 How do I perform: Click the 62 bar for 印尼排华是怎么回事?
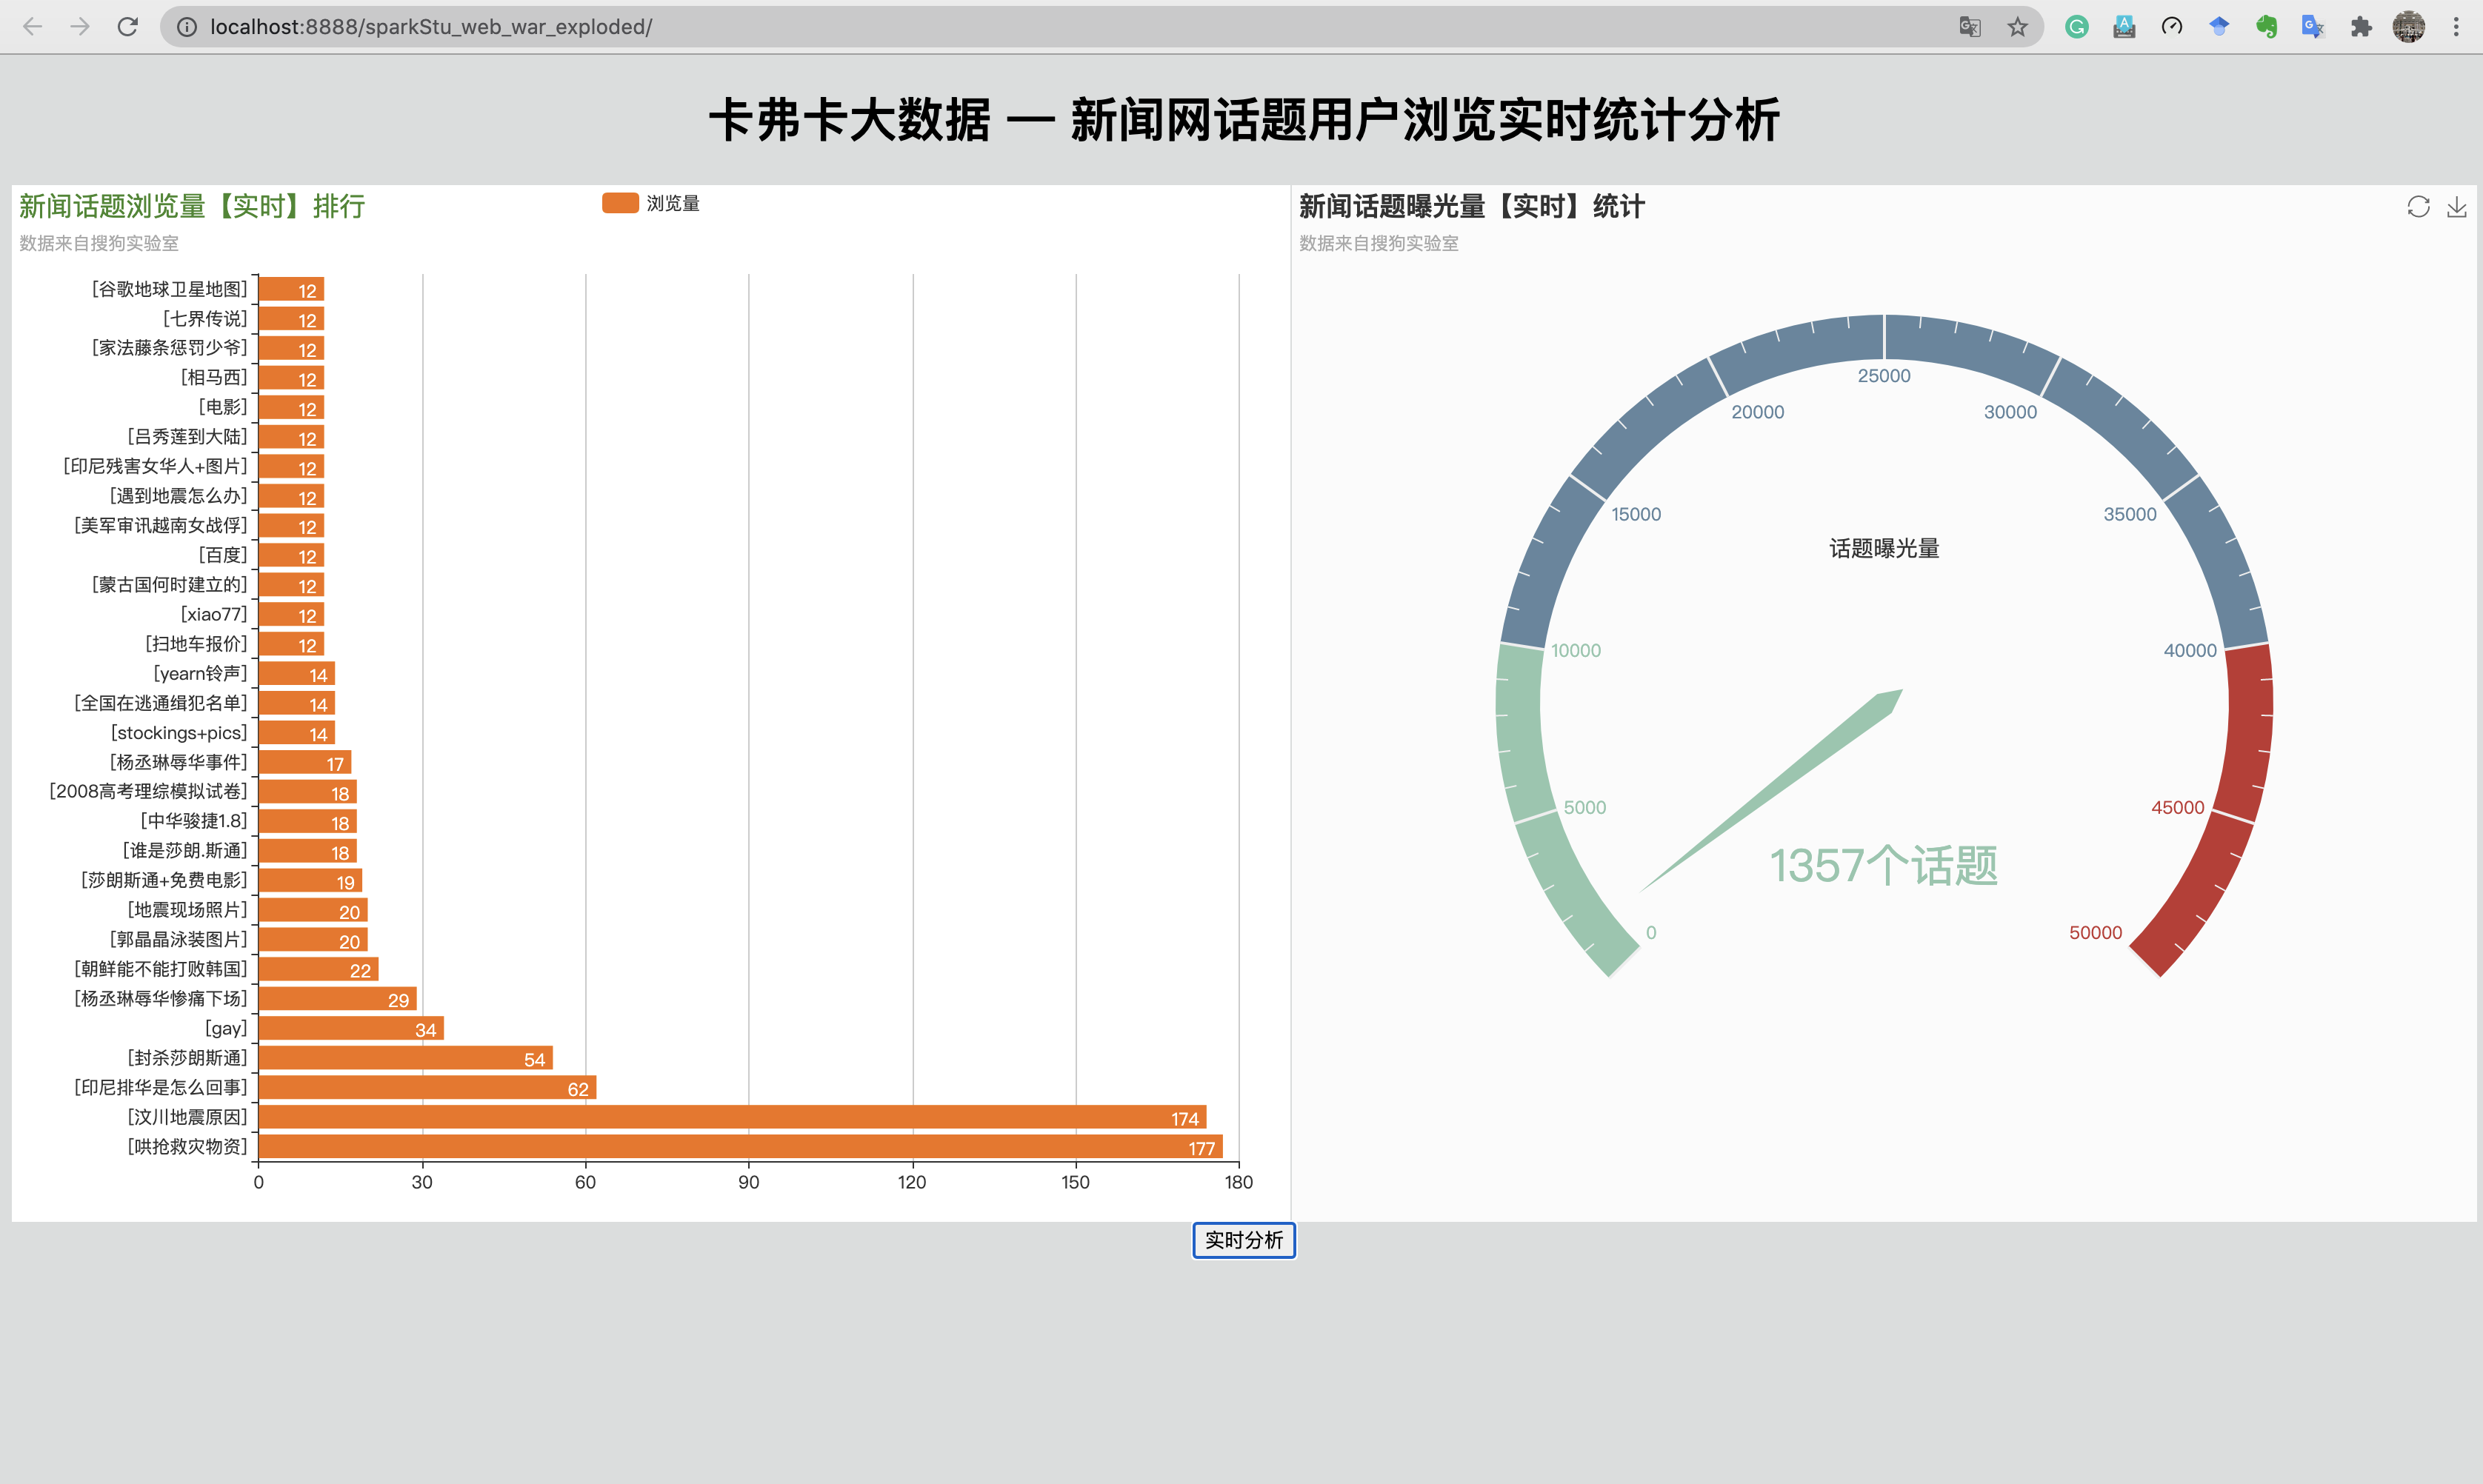(x=427, y=1088)
